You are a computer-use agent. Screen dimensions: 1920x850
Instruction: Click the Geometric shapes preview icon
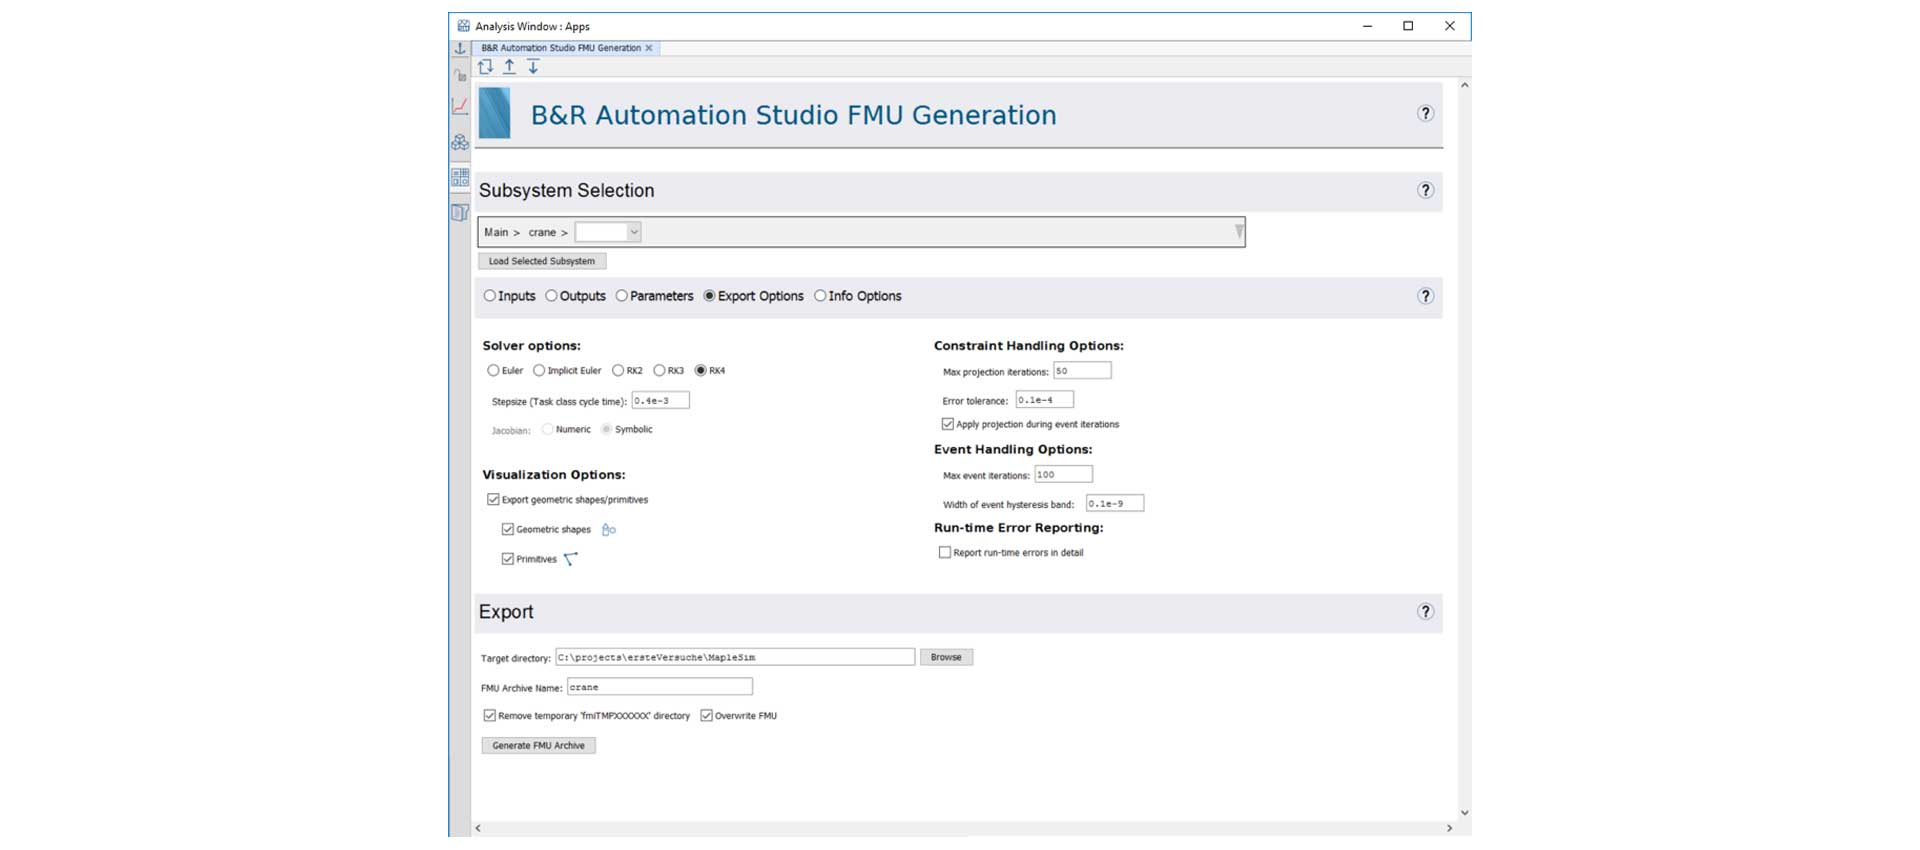click(x=609, y=530)
